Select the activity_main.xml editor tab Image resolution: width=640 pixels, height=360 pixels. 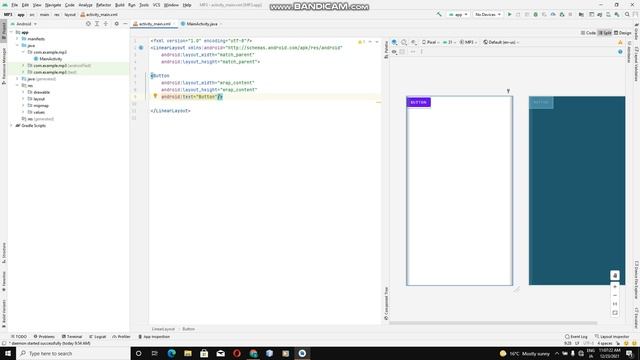click(x=154, y=24)
